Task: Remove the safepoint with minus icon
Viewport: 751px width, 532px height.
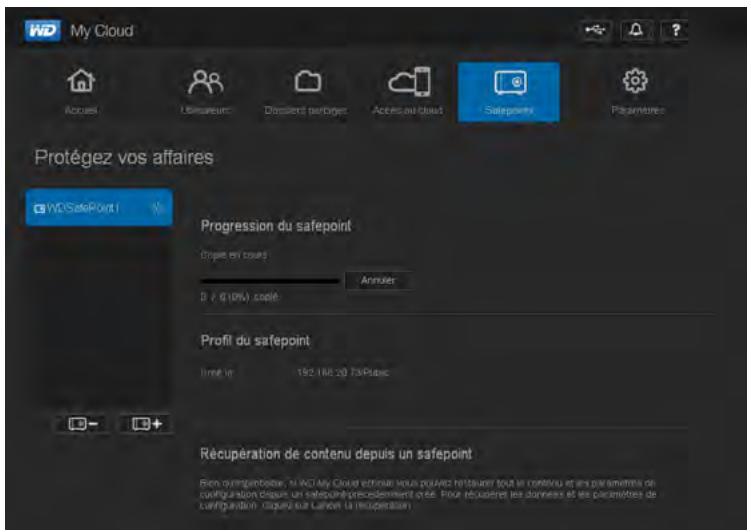Action: point(83,424)
